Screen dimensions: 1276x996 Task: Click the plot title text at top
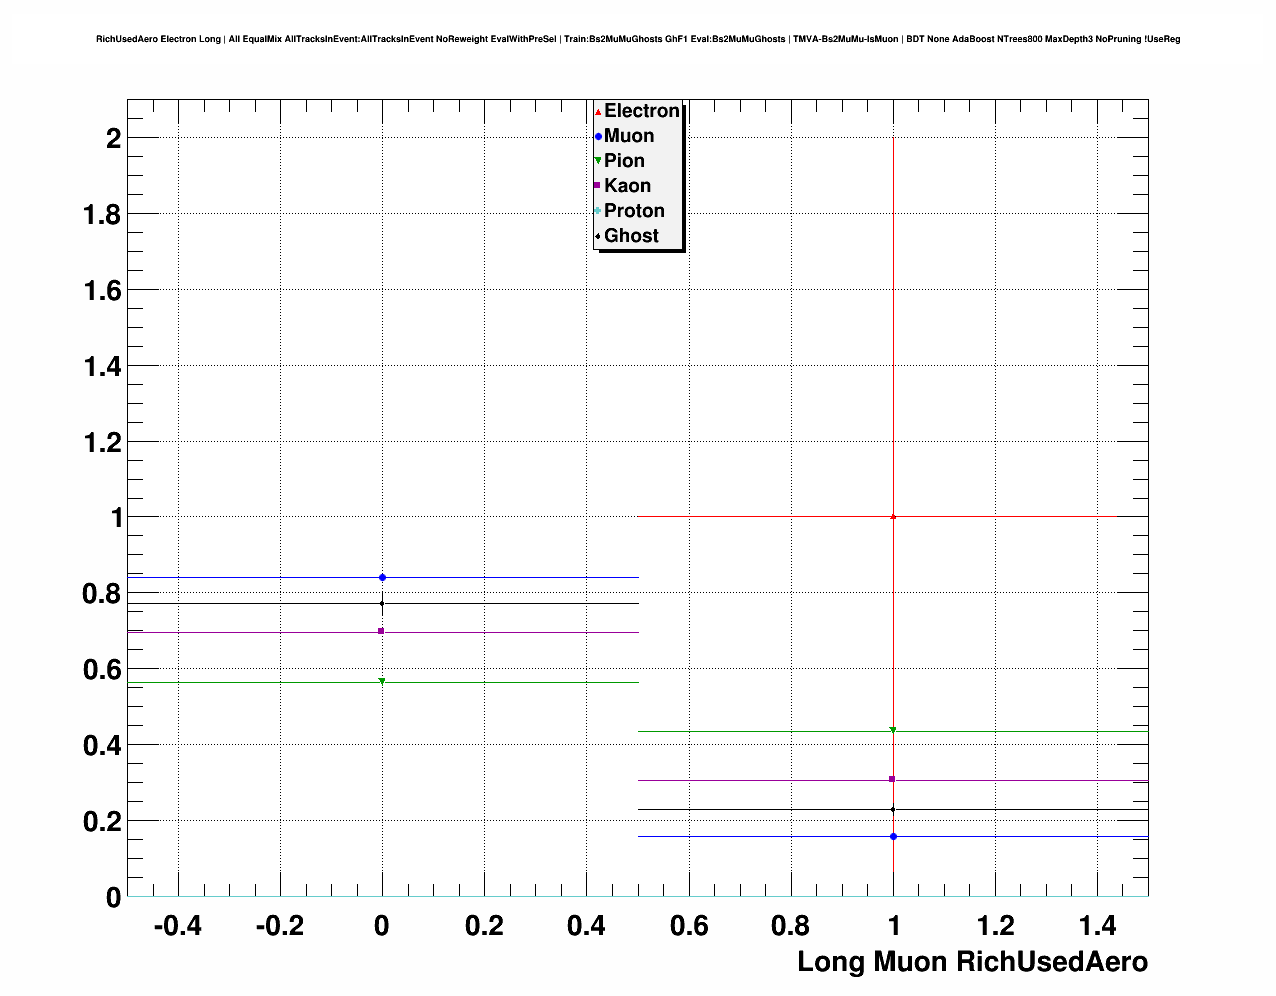(638, 39)
